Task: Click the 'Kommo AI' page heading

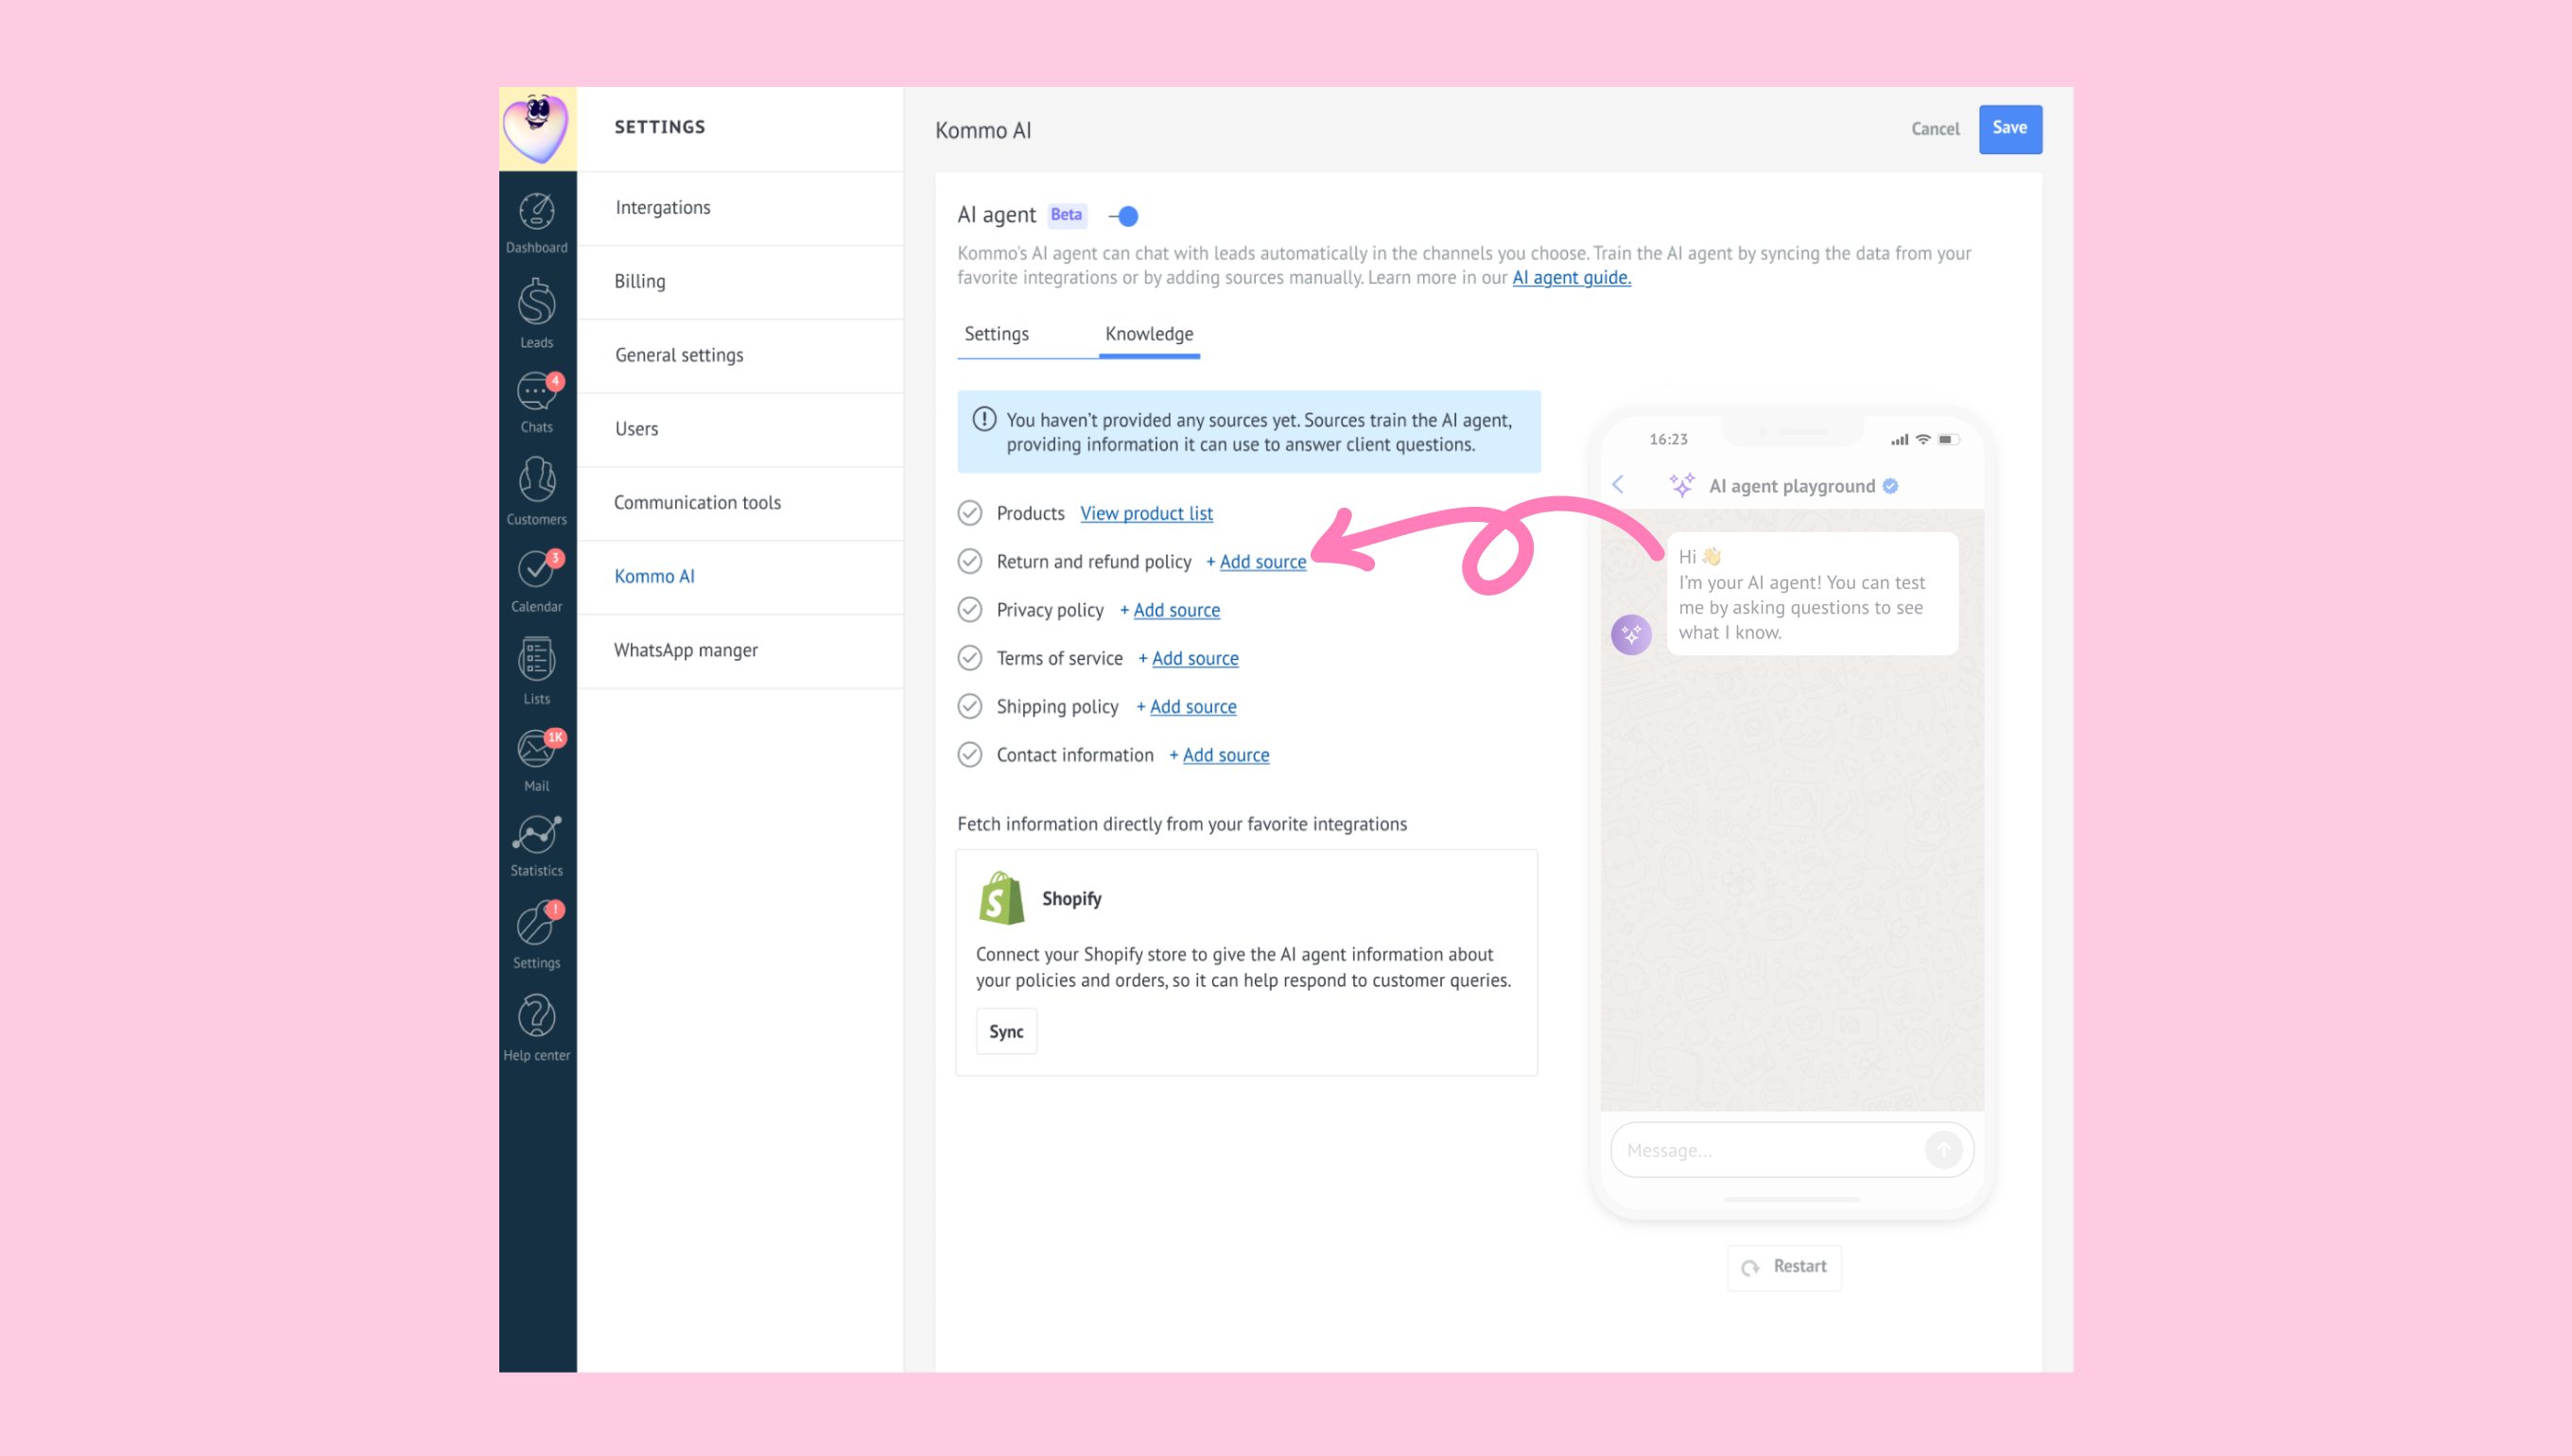Action: [983, 131]
